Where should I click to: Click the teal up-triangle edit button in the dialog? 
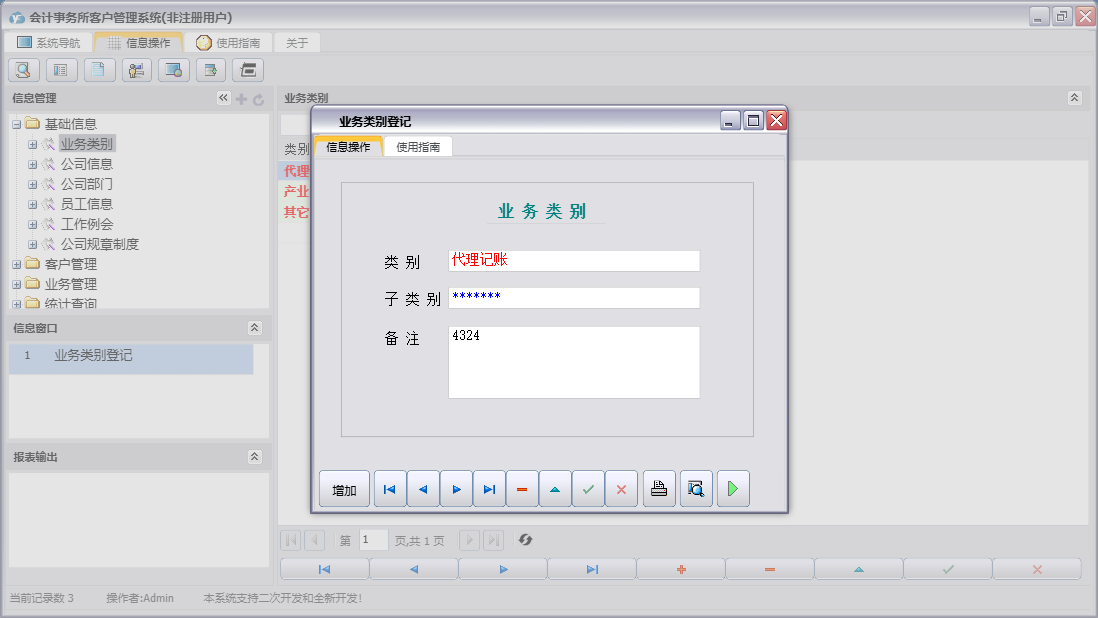(555, 489)
